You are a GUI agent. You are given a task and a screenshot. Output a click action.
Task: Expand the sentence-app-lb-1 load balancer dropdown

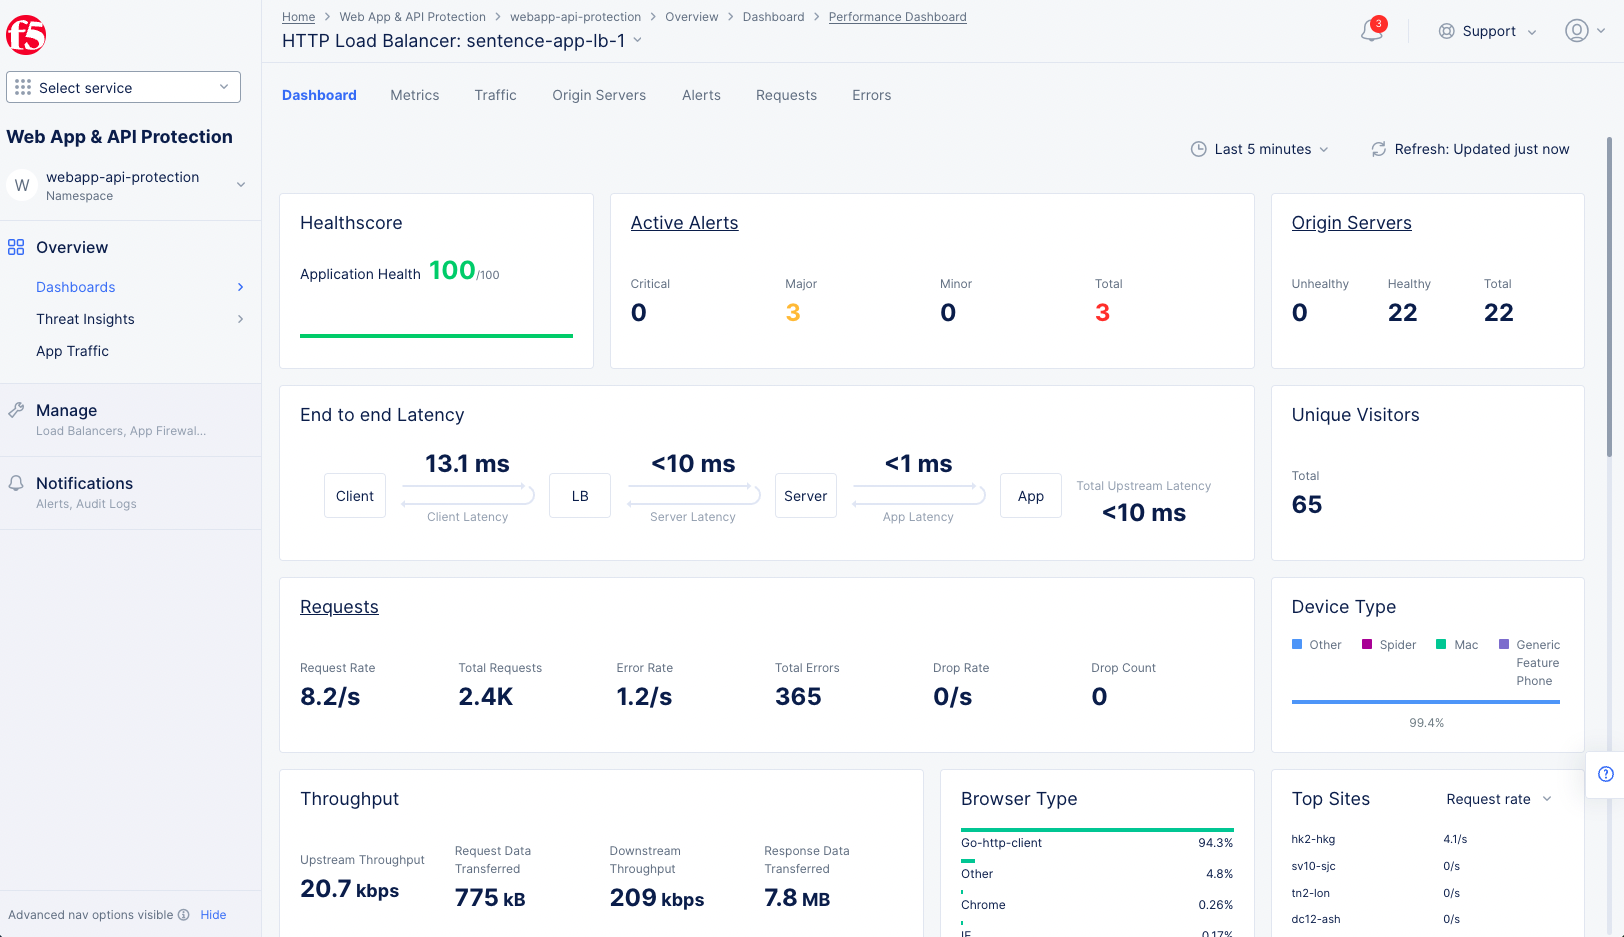pos(638,41)
